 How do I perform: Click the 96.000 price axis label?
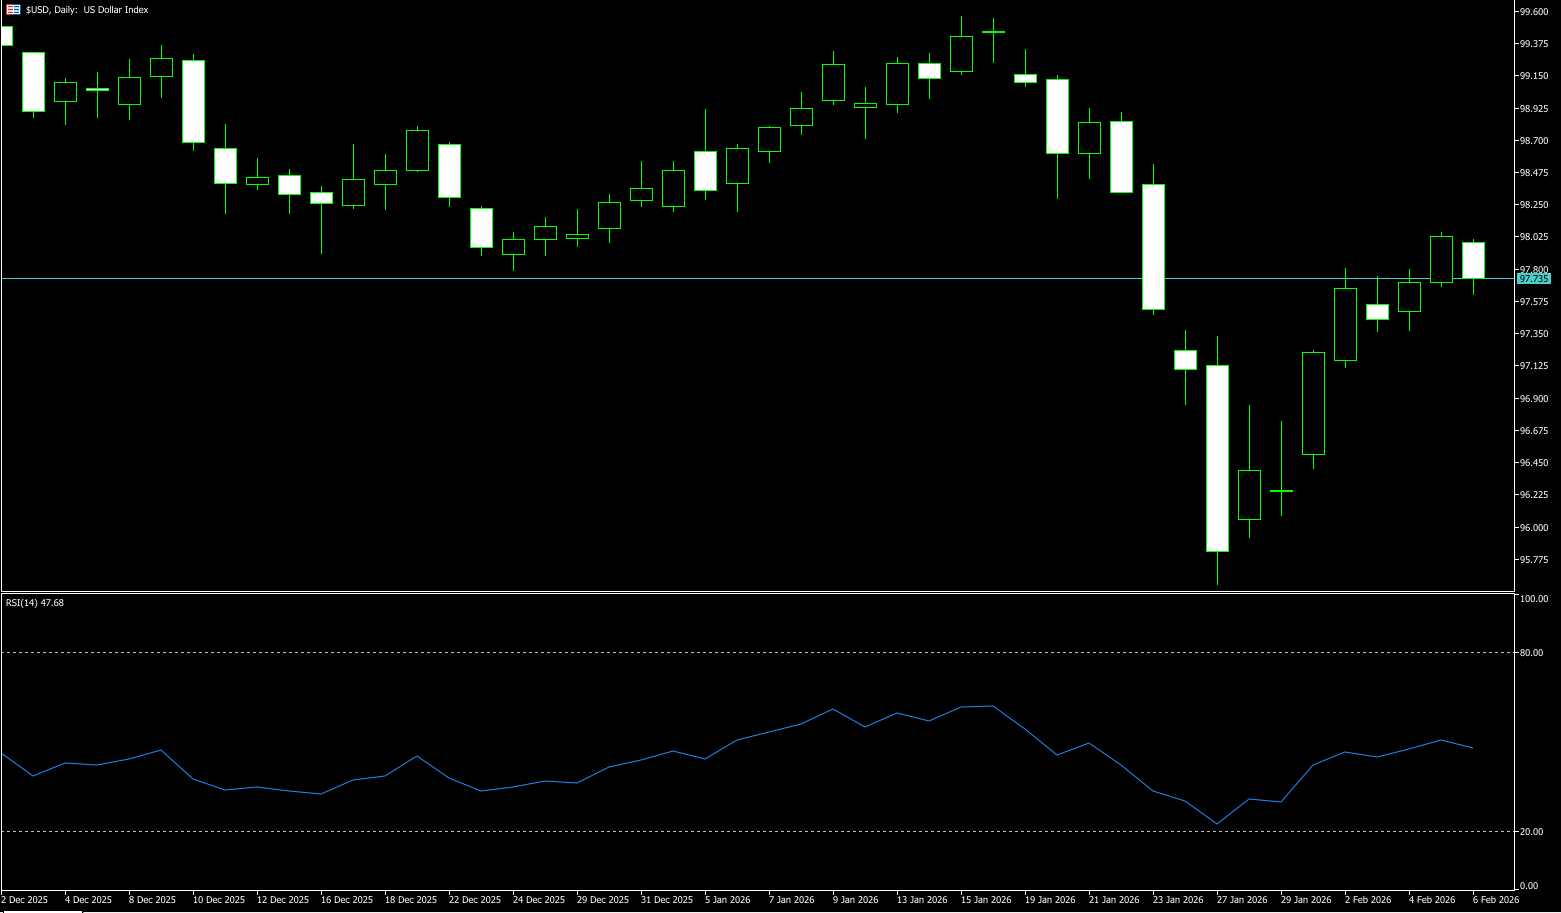[x=1533, y=528]
